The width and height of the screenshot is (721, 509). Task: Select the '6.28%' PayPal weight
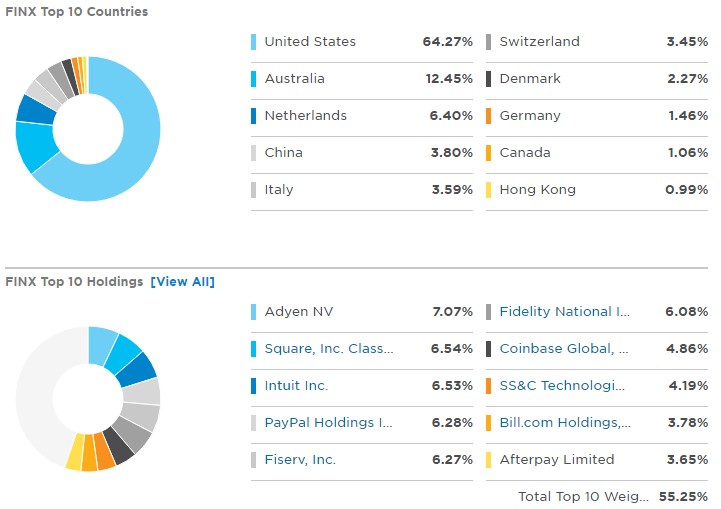(452, 423)
